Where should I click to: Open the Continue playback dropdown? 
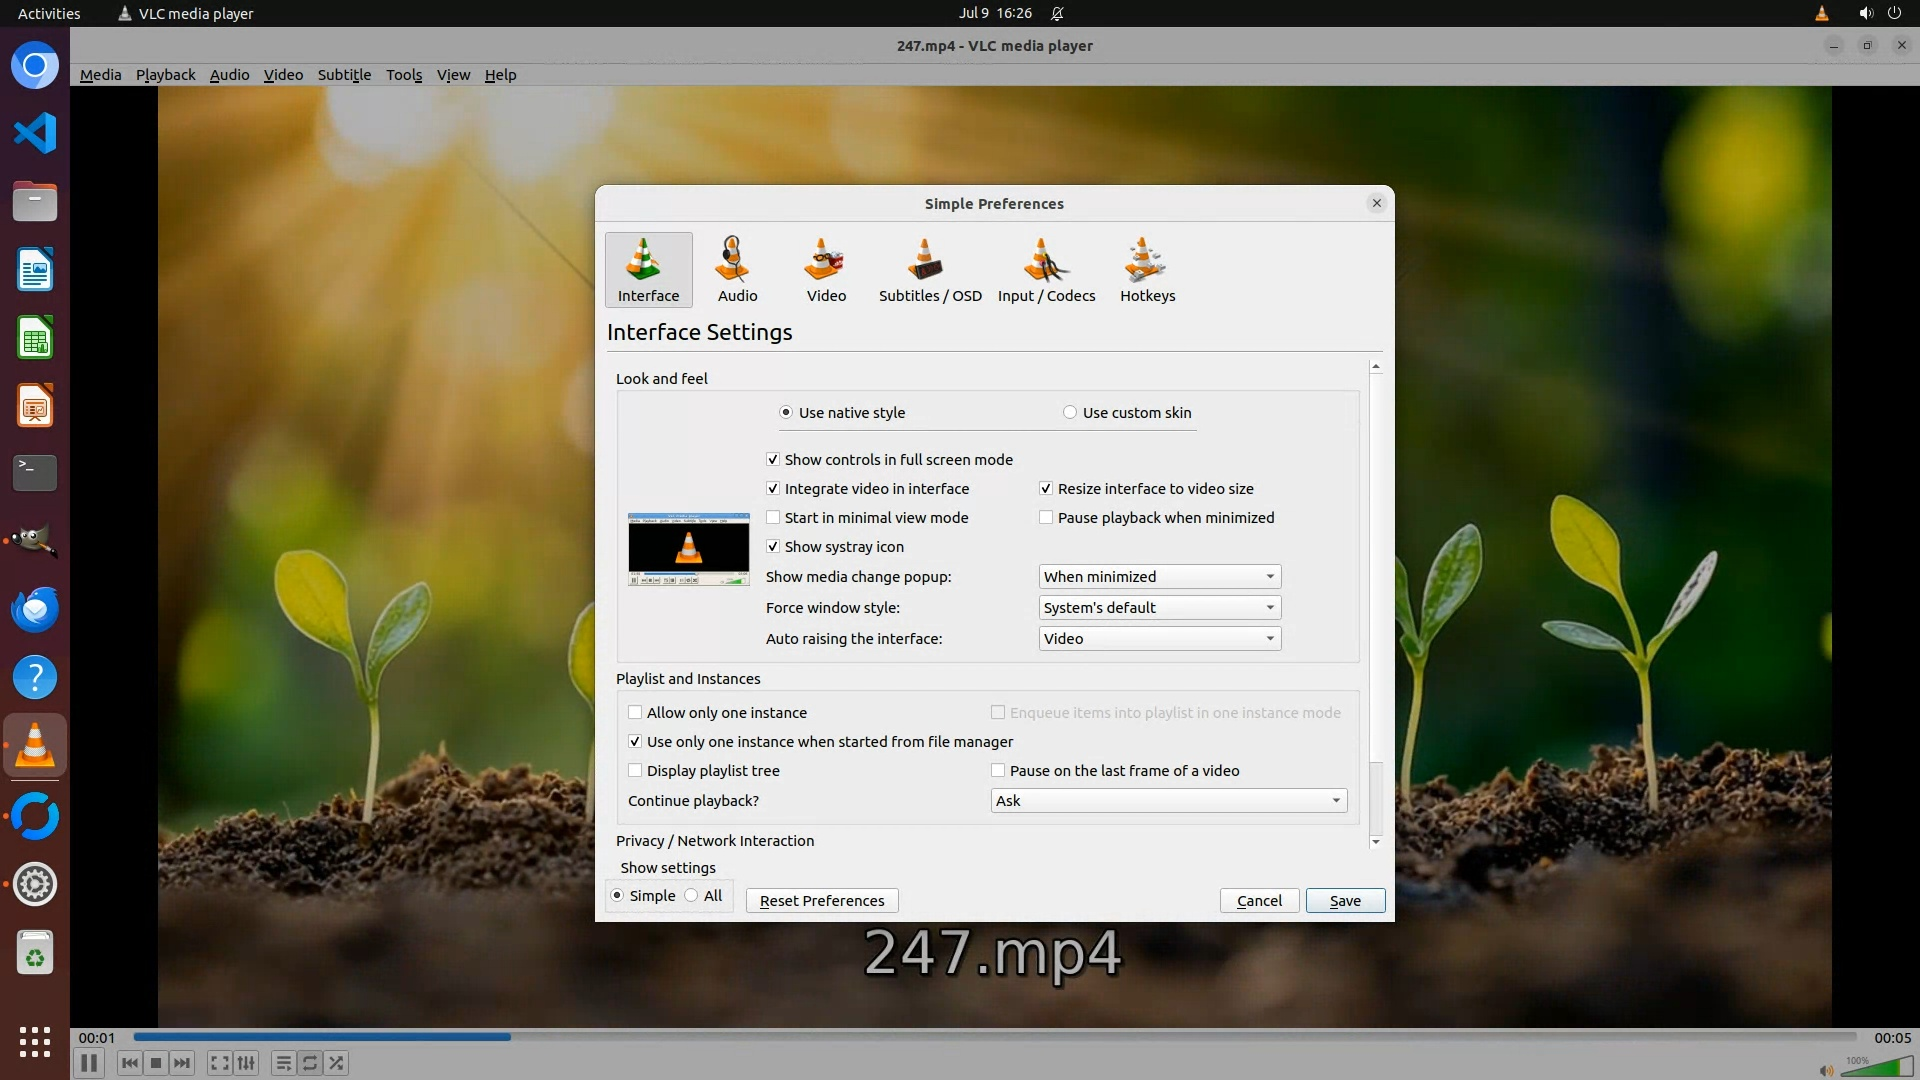[x=1168, y=801]
